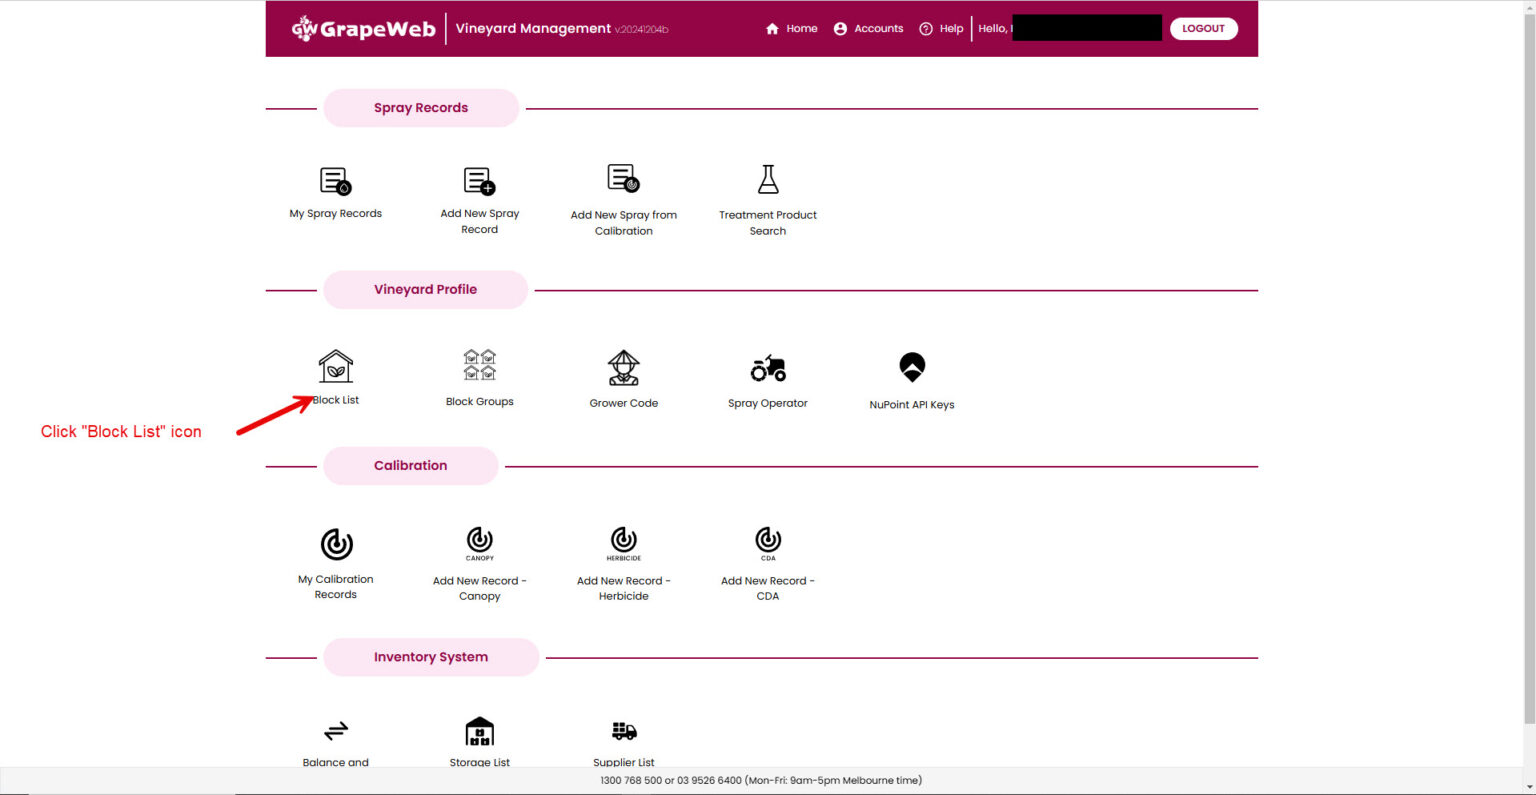Open Help menu link
Image resolution: width=1536 pixels, height=795 pixels.
click(951, 29)
